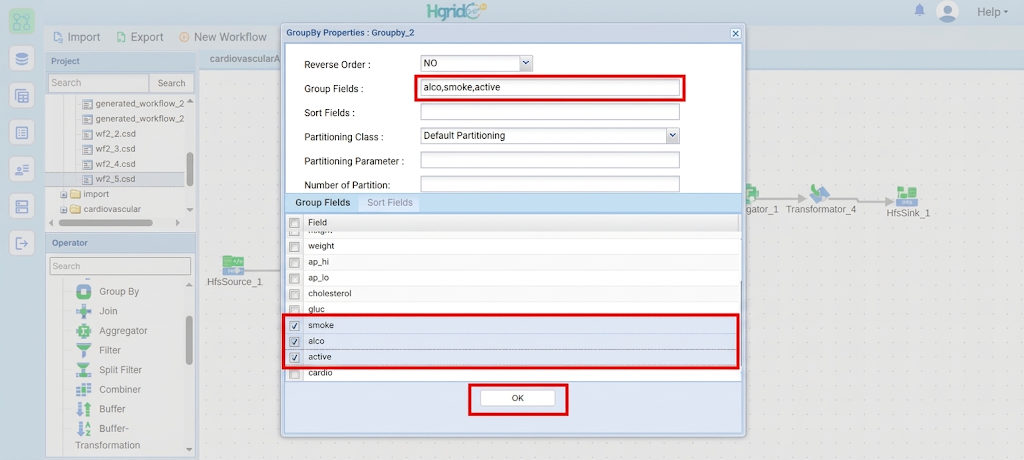
Task: Uncheck the active field checkbox
Action: [x=295, y=357]
